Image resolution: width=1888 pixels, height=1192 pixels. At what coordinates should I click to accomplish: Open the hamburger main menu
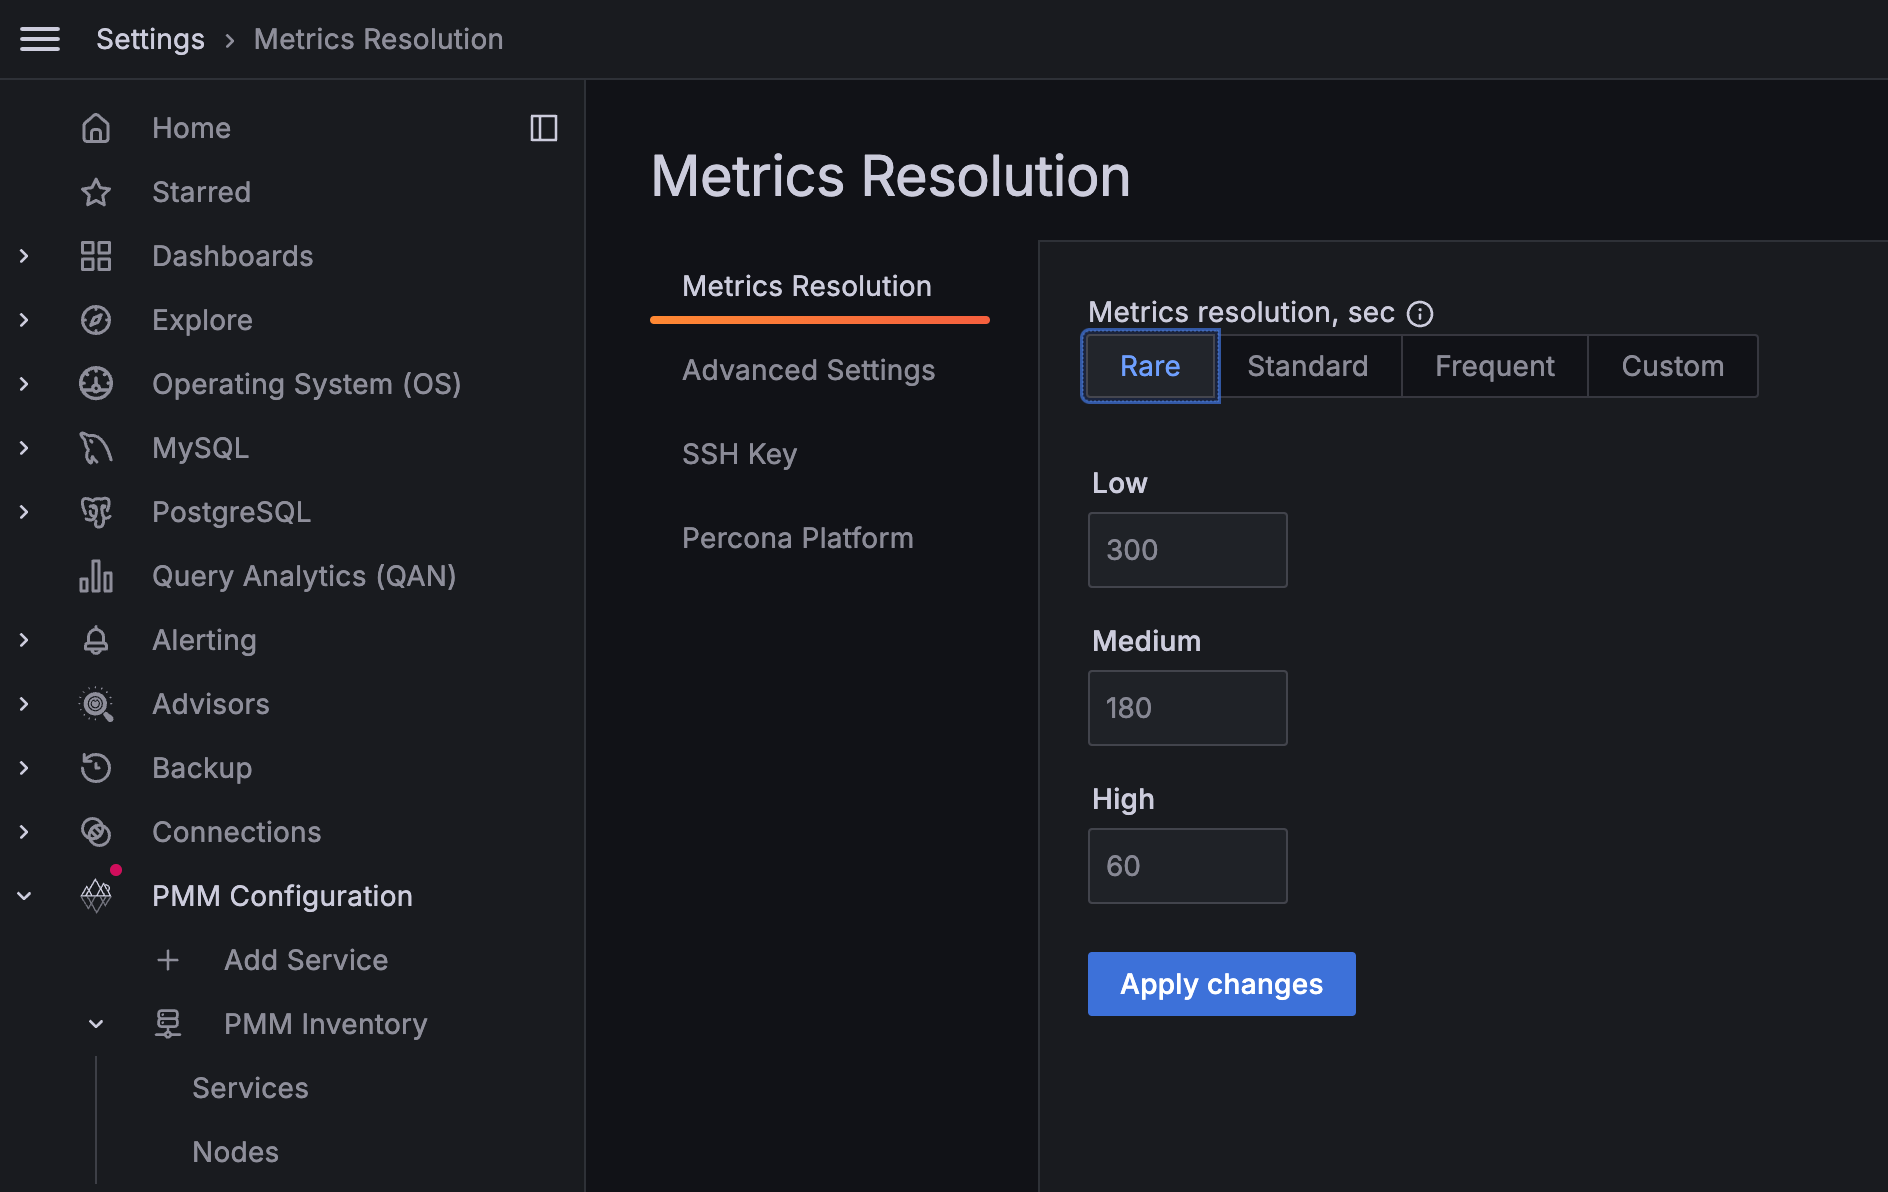40,39
